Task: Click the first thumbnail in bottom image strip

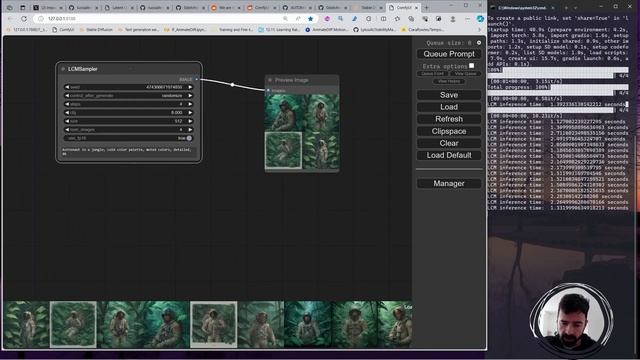Action: click(26, 324)
